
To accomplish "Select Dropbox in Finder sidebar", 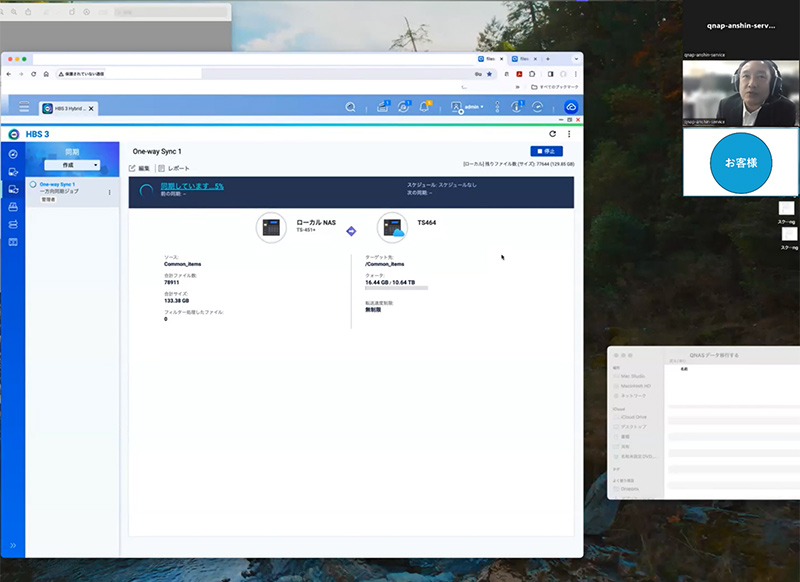I will (629, 489).
